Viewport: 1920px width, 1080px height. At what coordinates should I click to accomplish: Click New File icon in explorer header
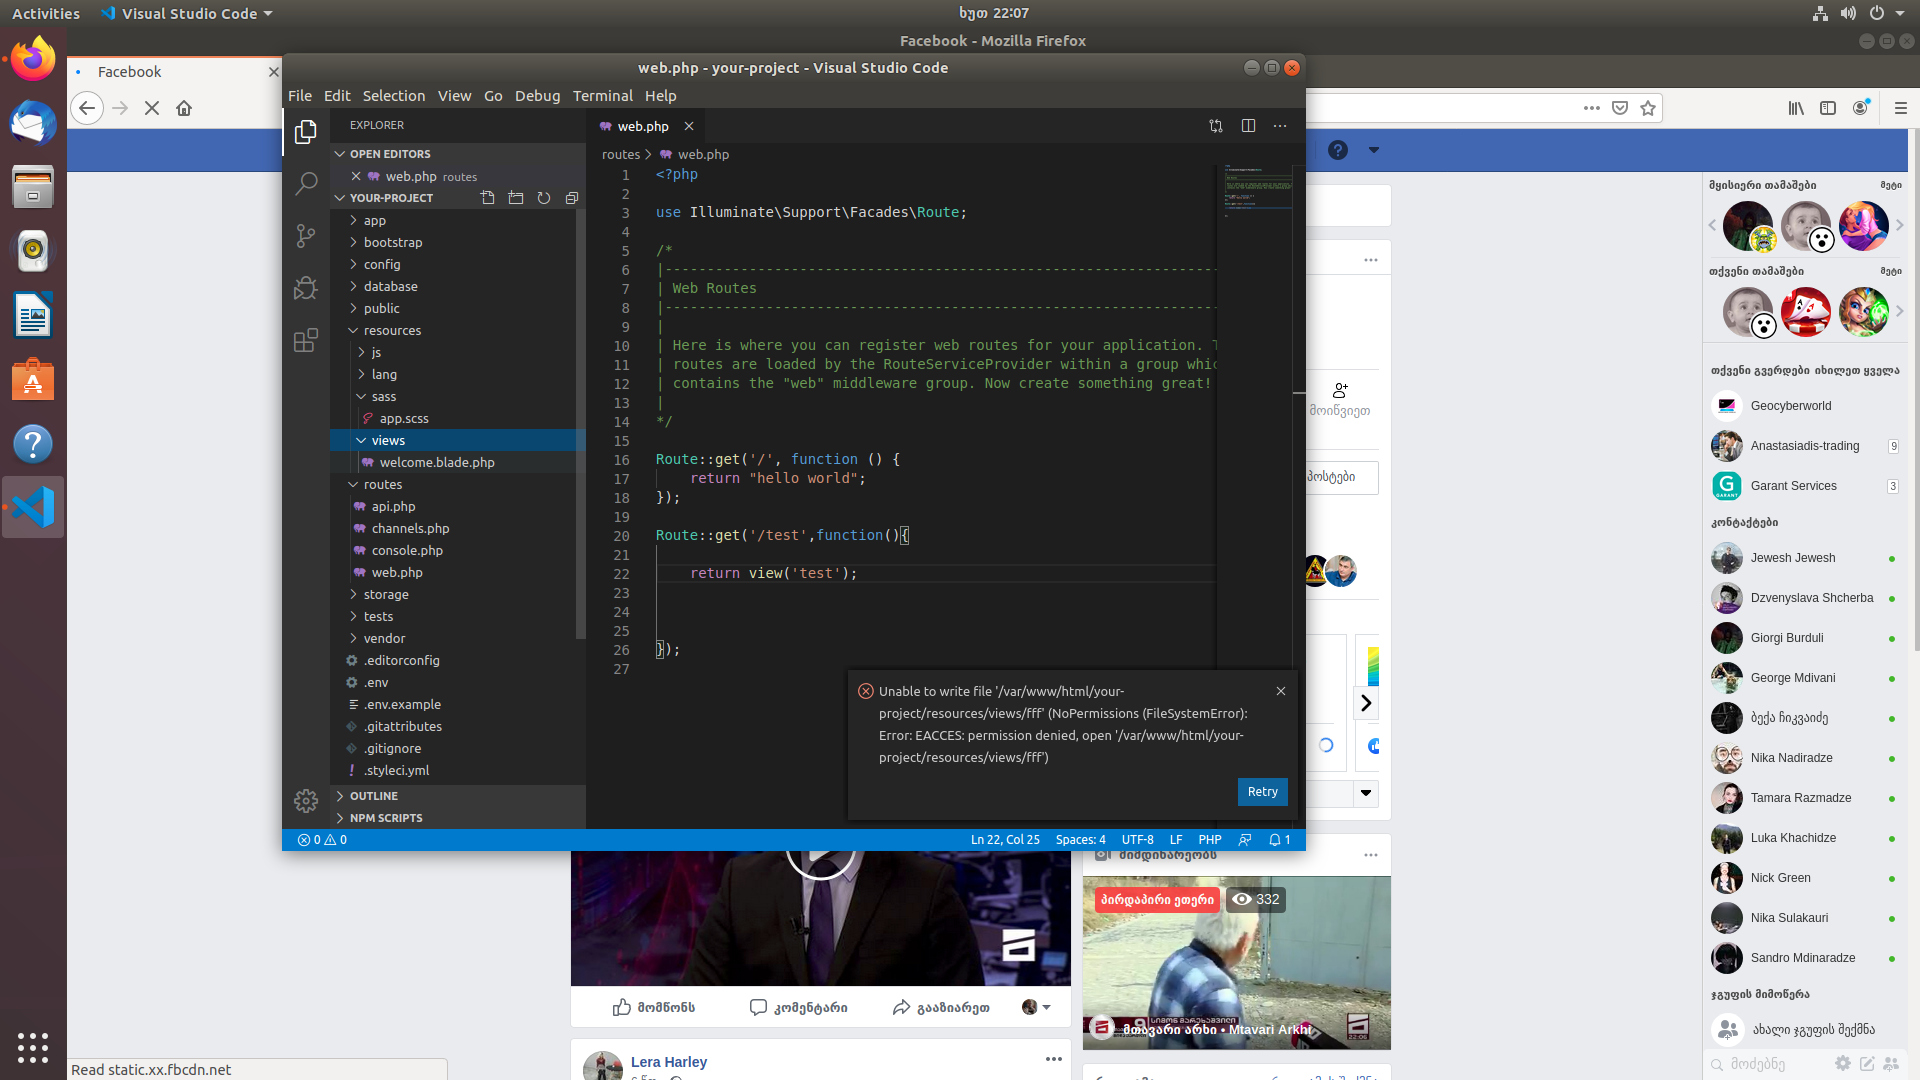click(488, 198)
